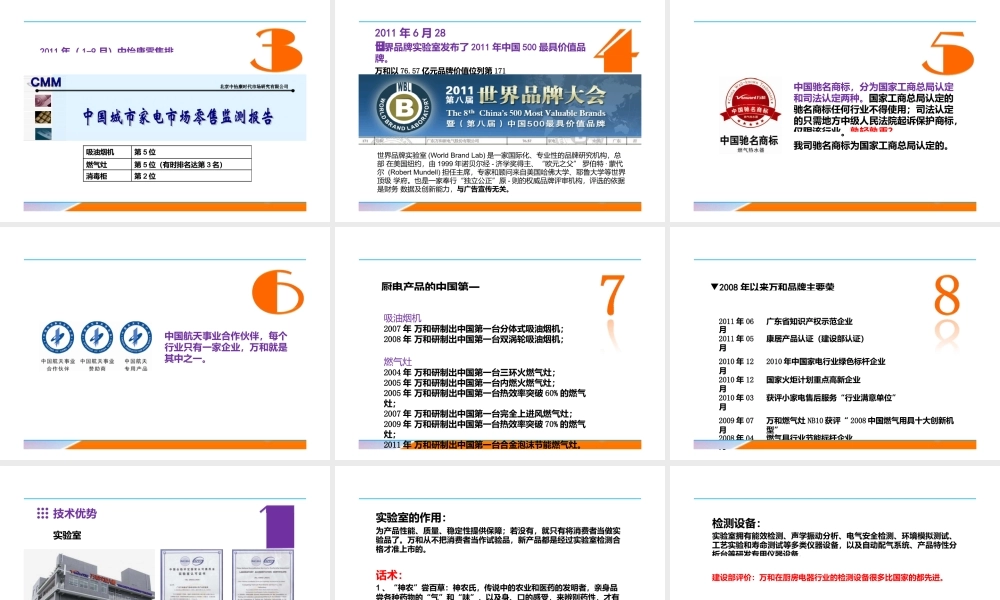Viewport: 1000px width, 600px height.
Task: Click the entry 康居产品认证(建设部认证)
Action: (x=814, y=339)
